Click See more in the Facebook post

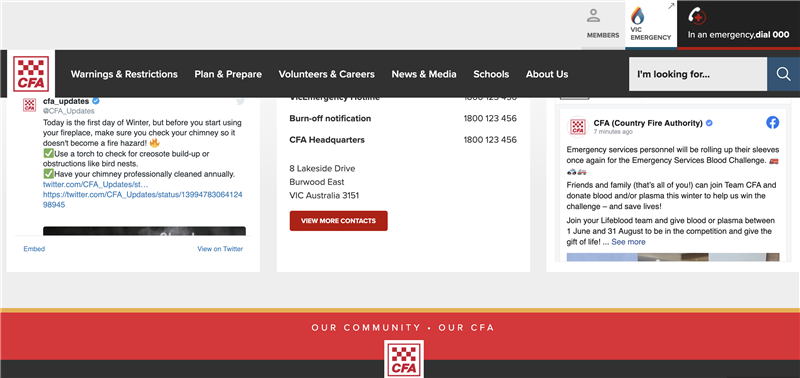tap(628, 242)
